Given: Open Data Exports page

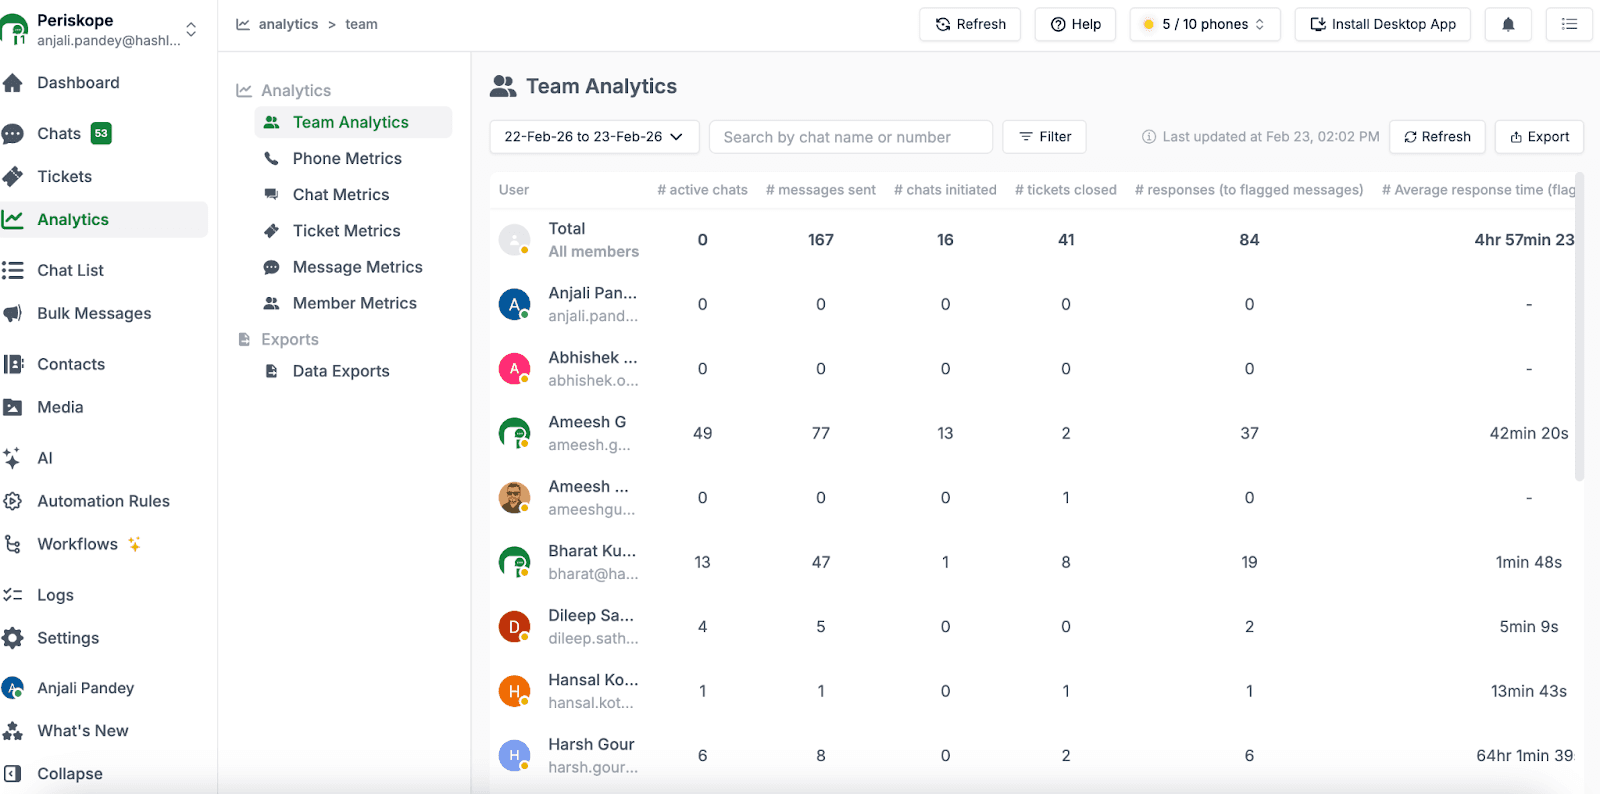Looking at the screenshot, I should tap(341, 371).
